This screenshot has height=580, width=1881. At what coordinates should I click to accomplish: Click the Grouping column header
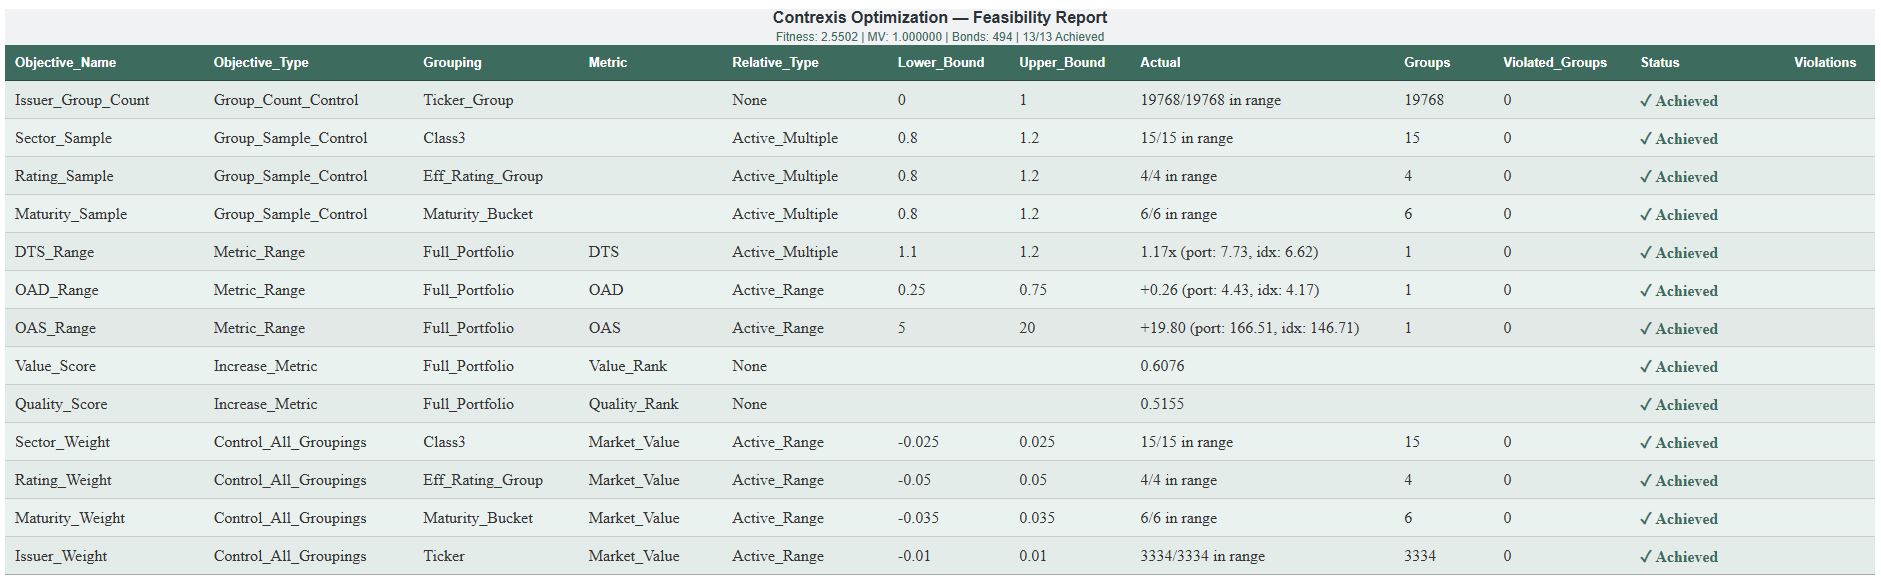pyautogui.click(x=452, y=62)
